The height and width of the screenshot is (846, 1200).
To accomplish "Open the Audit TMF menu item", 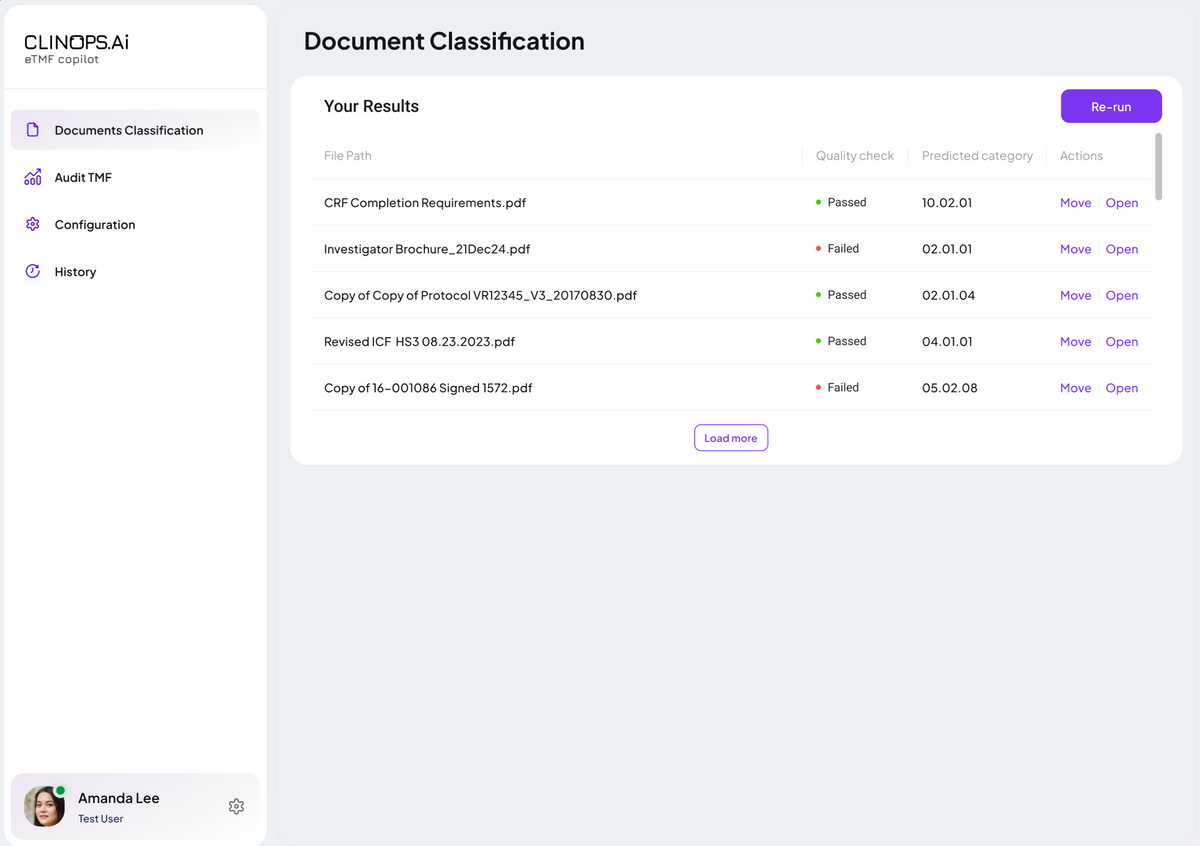I will coord(83,177).
